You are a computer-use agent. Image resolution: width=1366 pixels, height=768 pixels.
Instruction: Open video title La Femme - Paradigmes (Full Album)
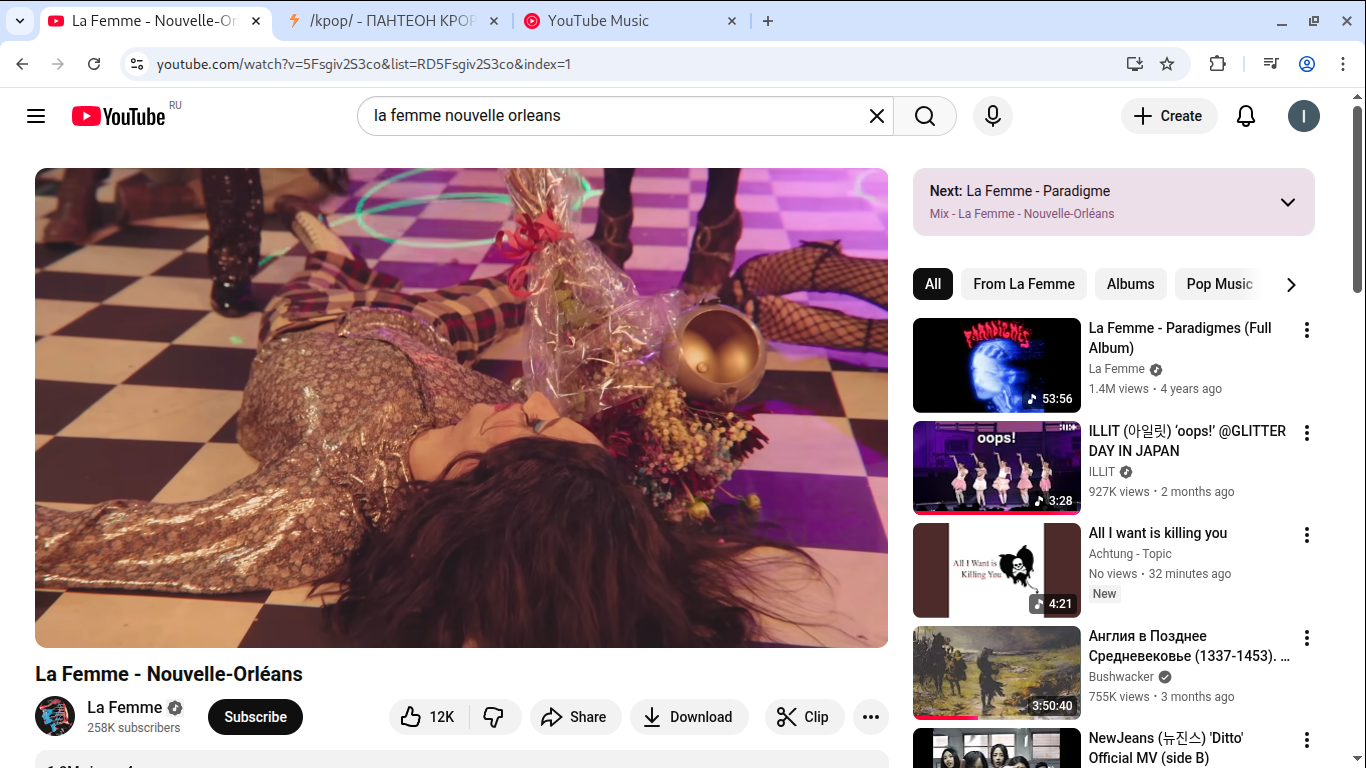pos(1180,338)
